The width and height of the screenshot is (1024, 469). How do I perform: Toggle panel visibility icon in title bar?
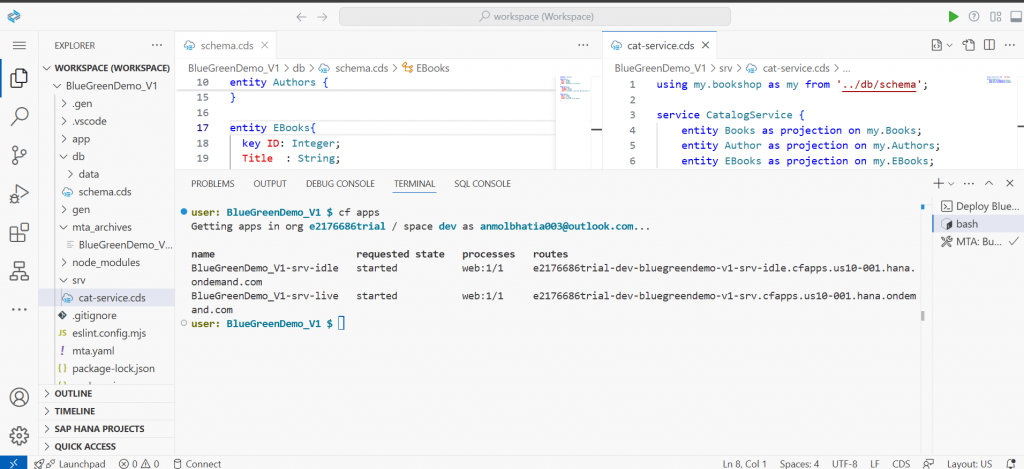[x=1016, y=17]
